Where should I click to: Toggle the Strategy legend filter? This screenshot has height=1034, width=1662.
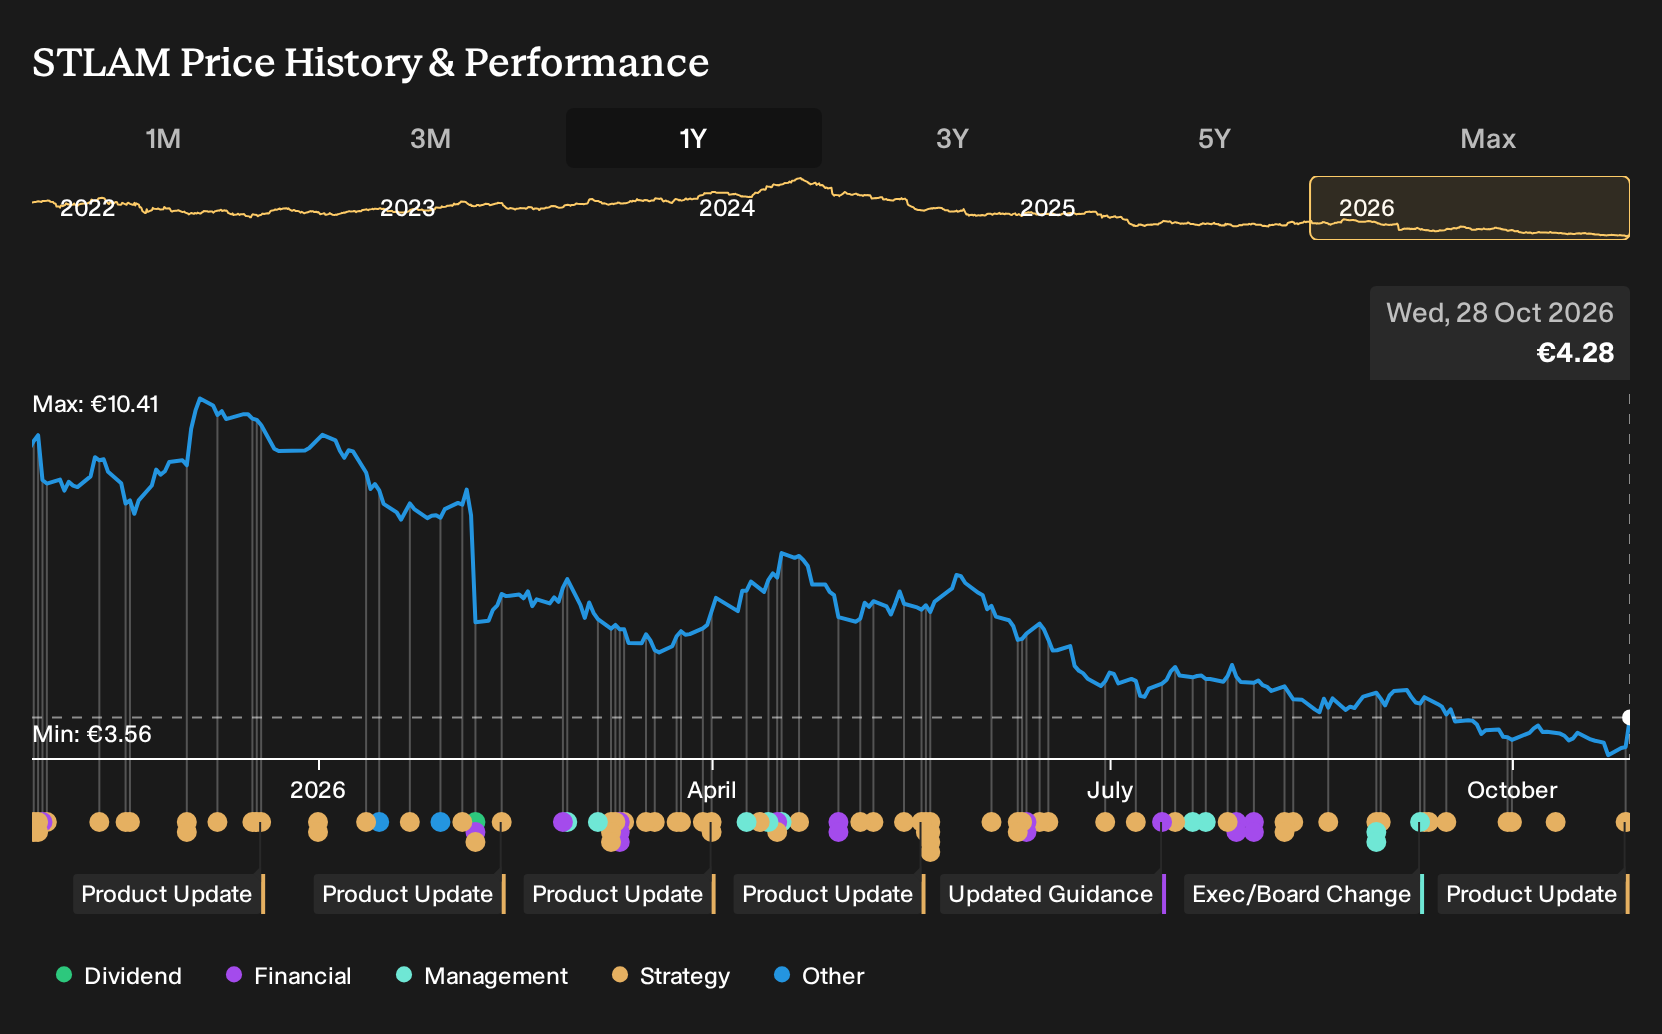pyautogui.click(x=671, y=976)
